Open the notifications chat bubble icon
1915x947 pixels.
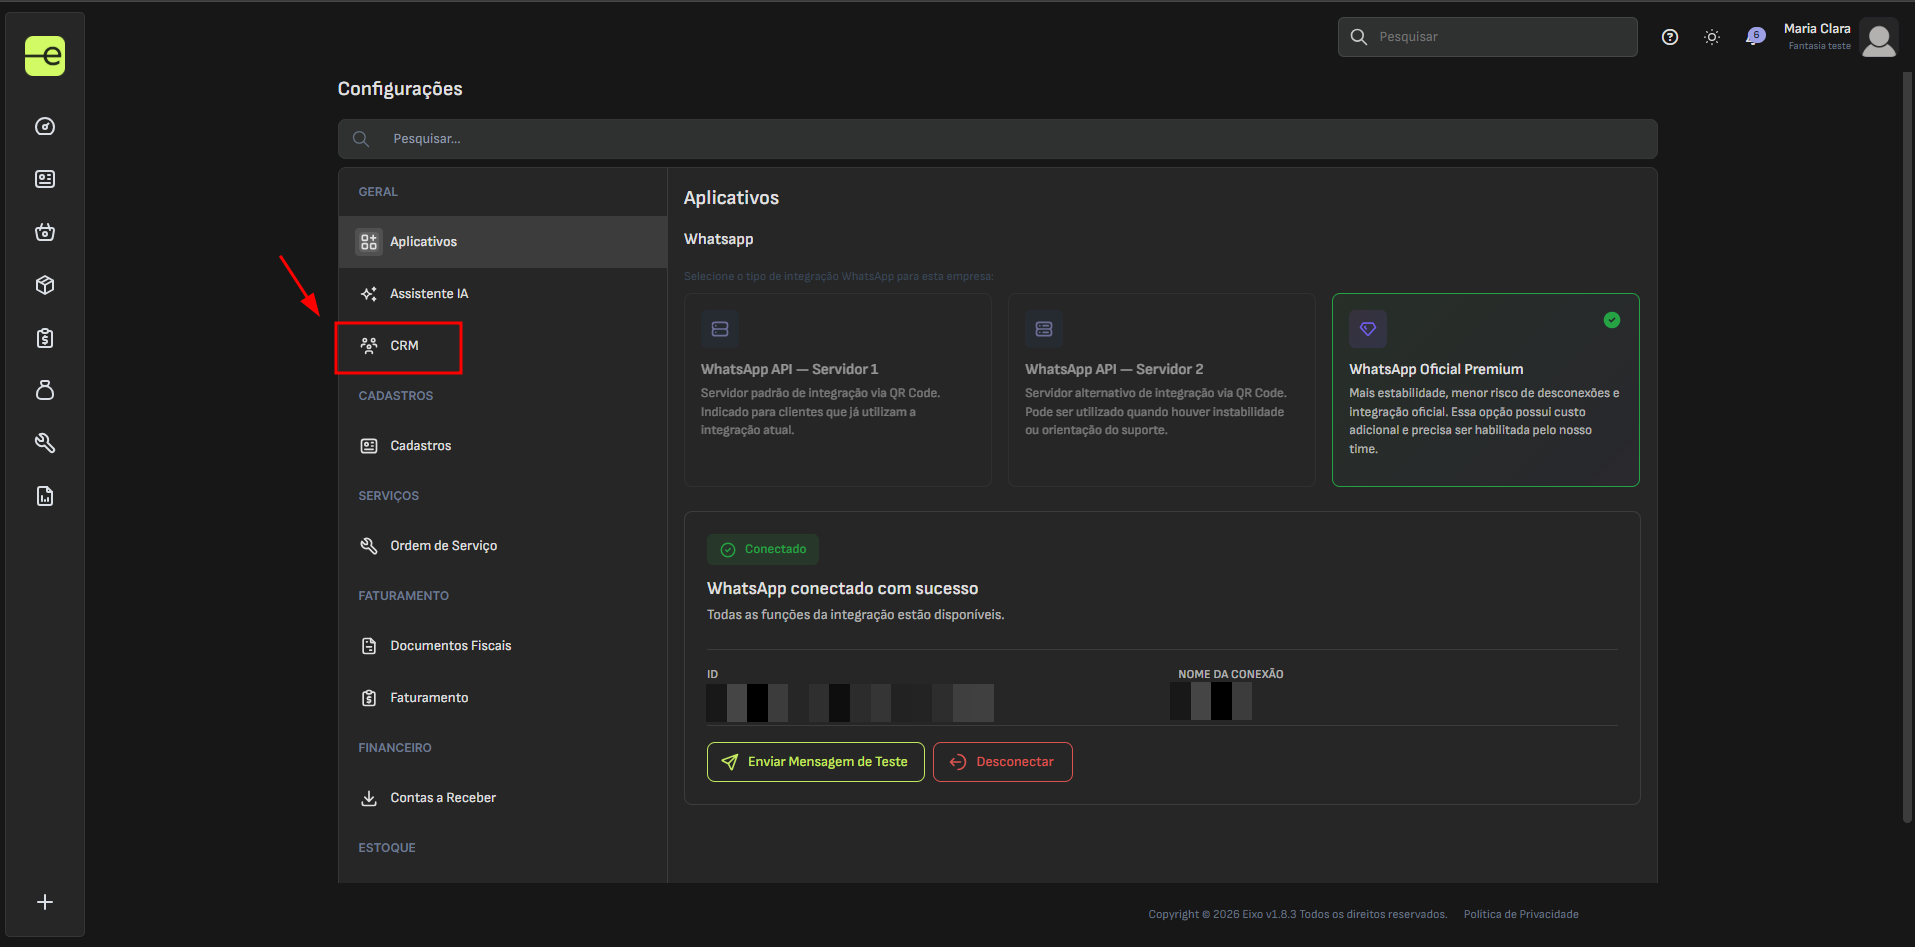[1755, 37]
